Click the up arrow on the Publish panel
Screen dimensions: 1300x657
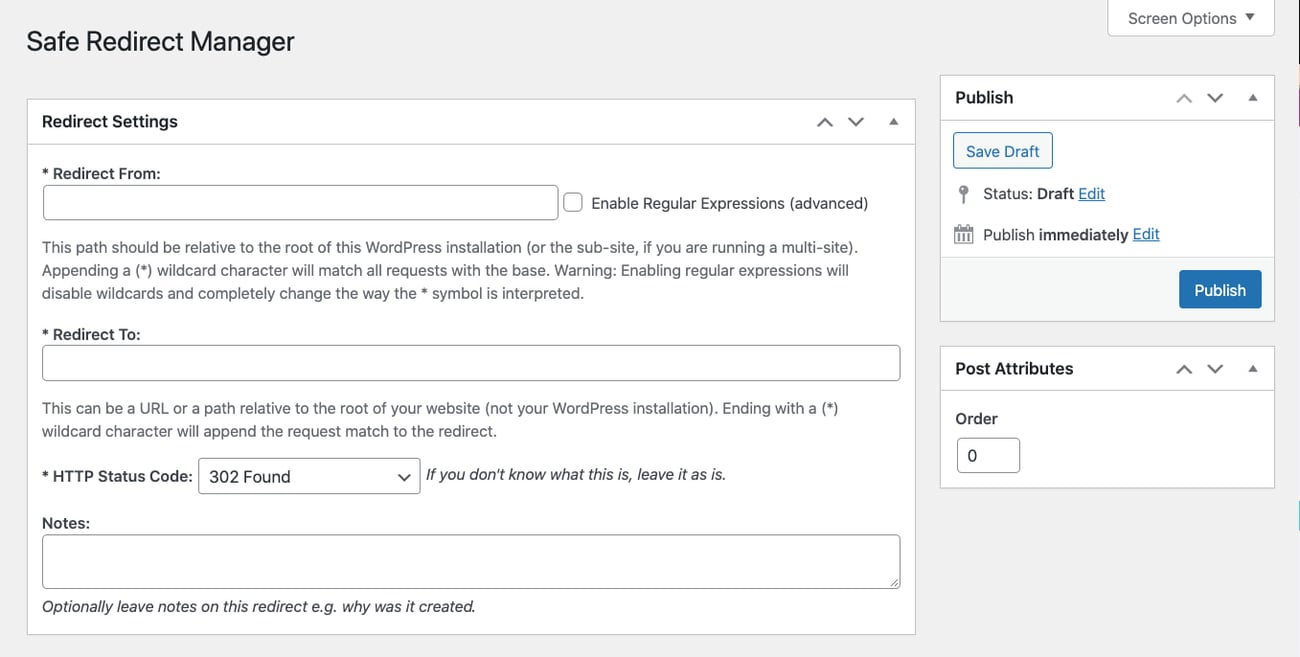(1184, 97)
